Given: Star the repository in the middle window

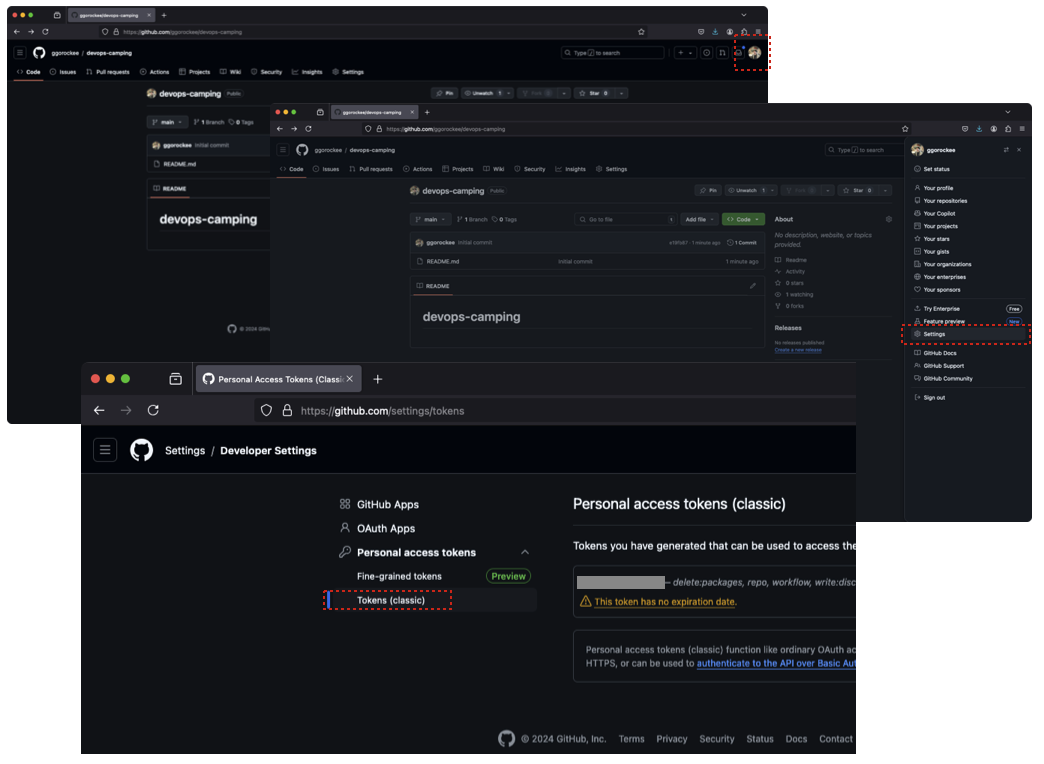Looking at the screenshot, I should click(x=858, y=191).
